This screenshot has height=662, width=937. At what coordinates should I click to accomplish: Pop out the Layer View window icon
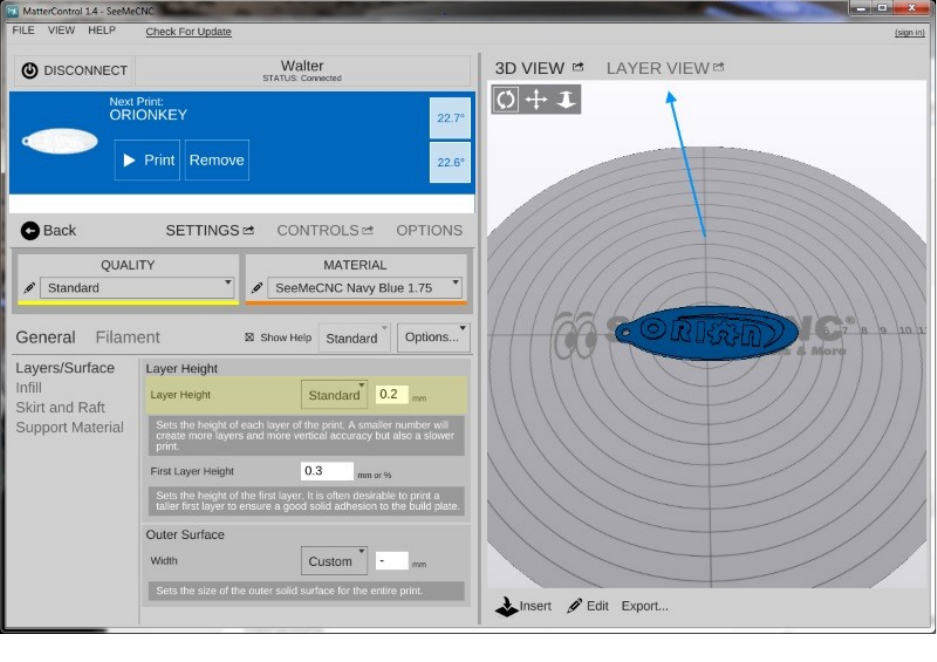[719, 67]
